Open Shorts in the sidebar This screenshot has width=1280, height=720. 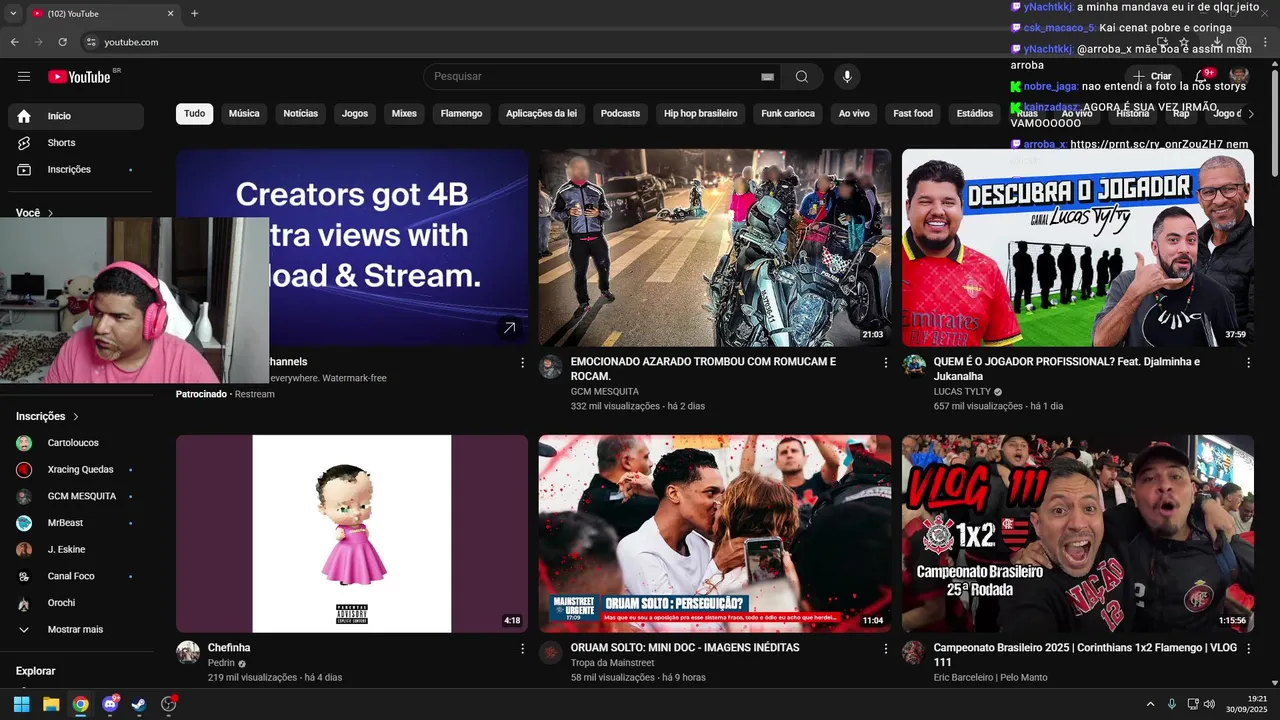[76, 143]
